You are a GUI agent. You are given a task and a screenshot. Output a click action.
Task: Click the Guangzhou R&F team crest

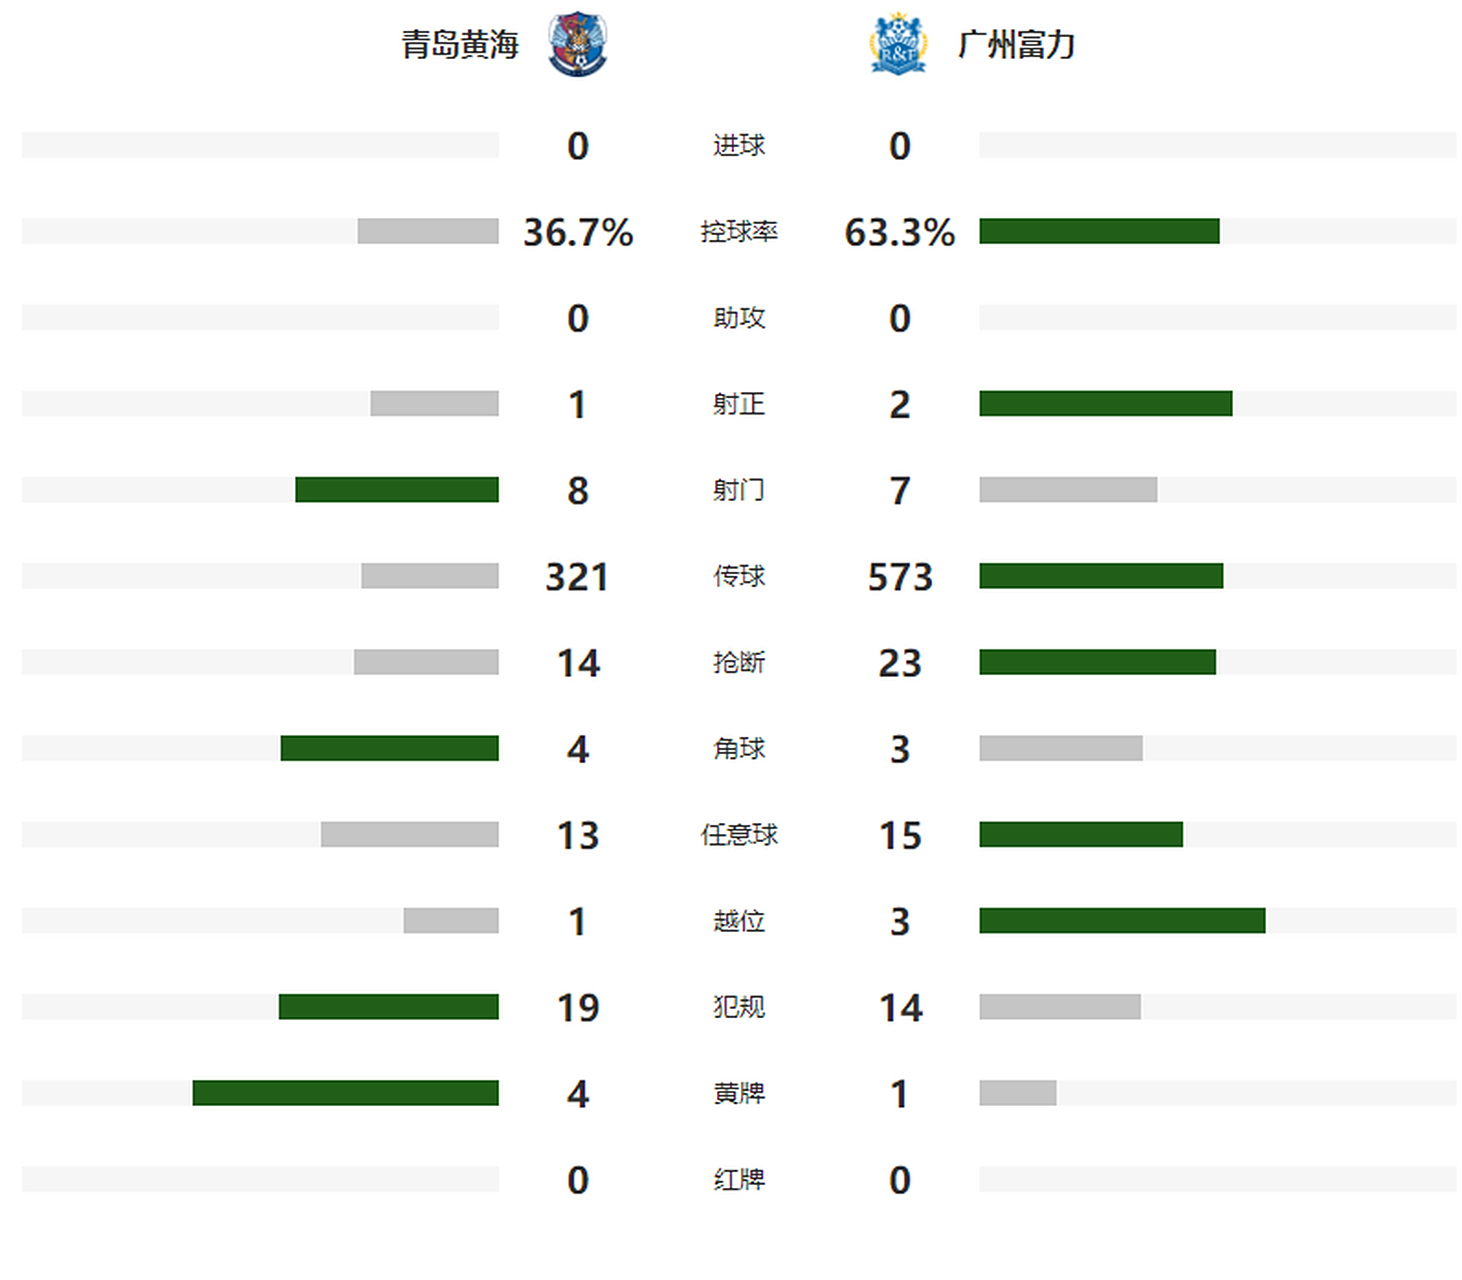[897, 44]
